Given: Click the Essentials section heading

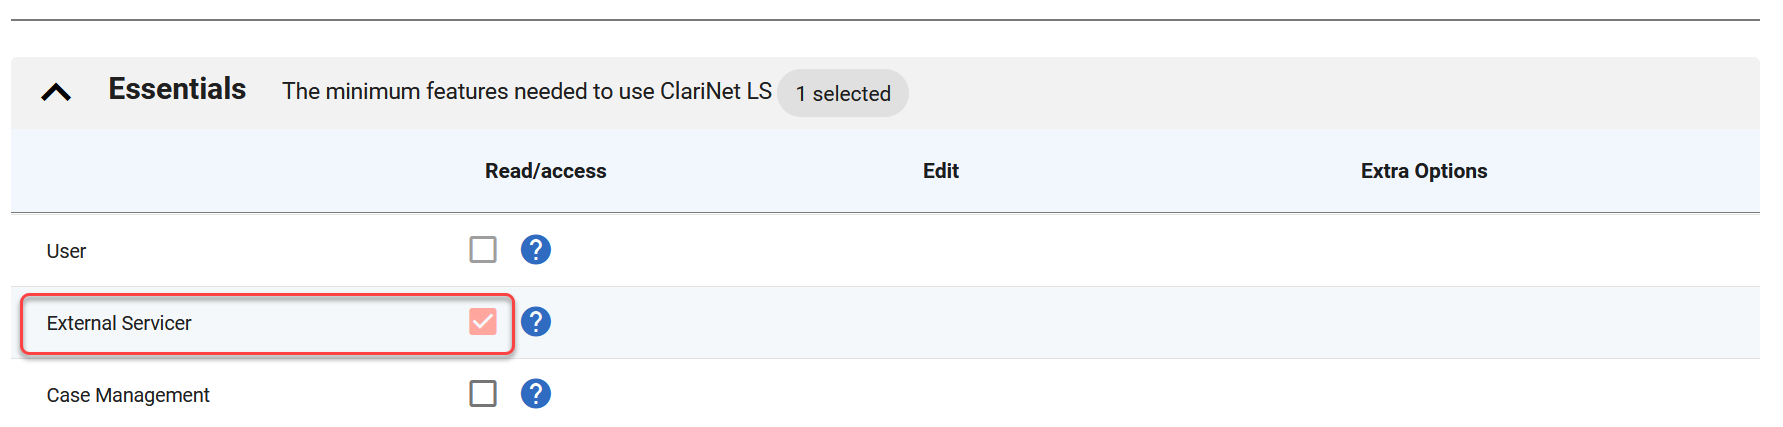Looking at the screenshot, I should pyautogui.click(x=177, y=90).
